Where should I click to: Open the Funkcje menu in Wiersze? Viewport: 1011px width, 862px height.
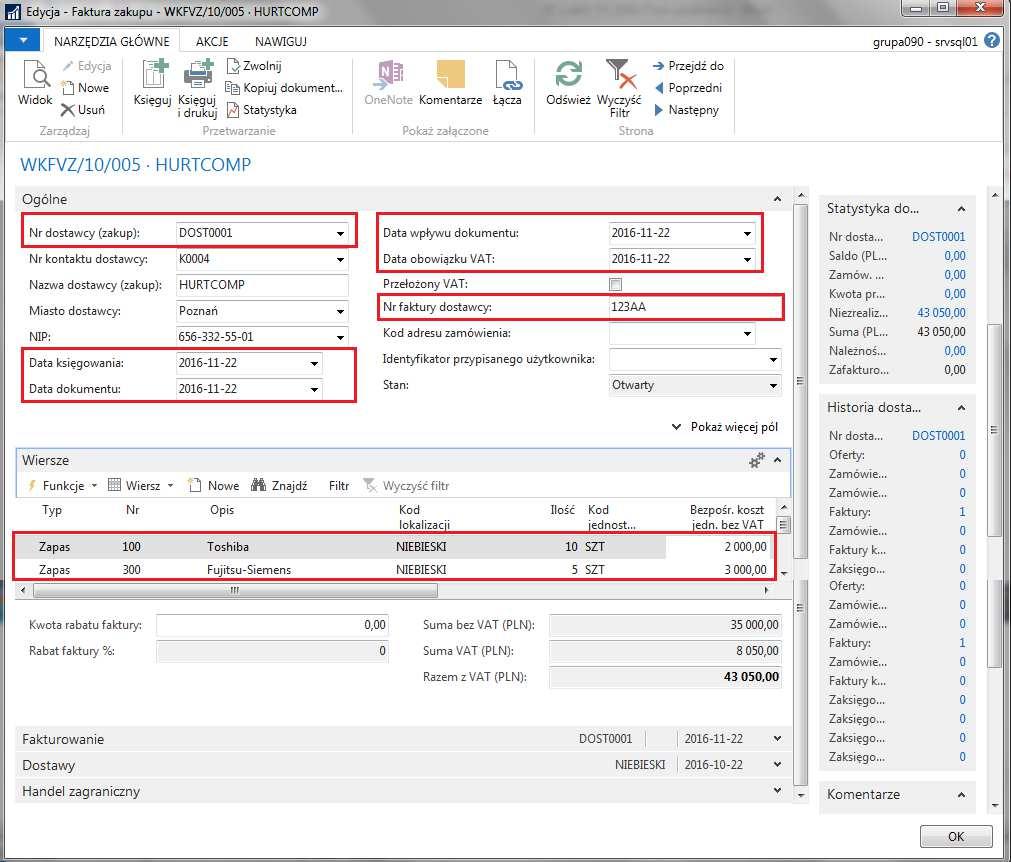(63, 485)
